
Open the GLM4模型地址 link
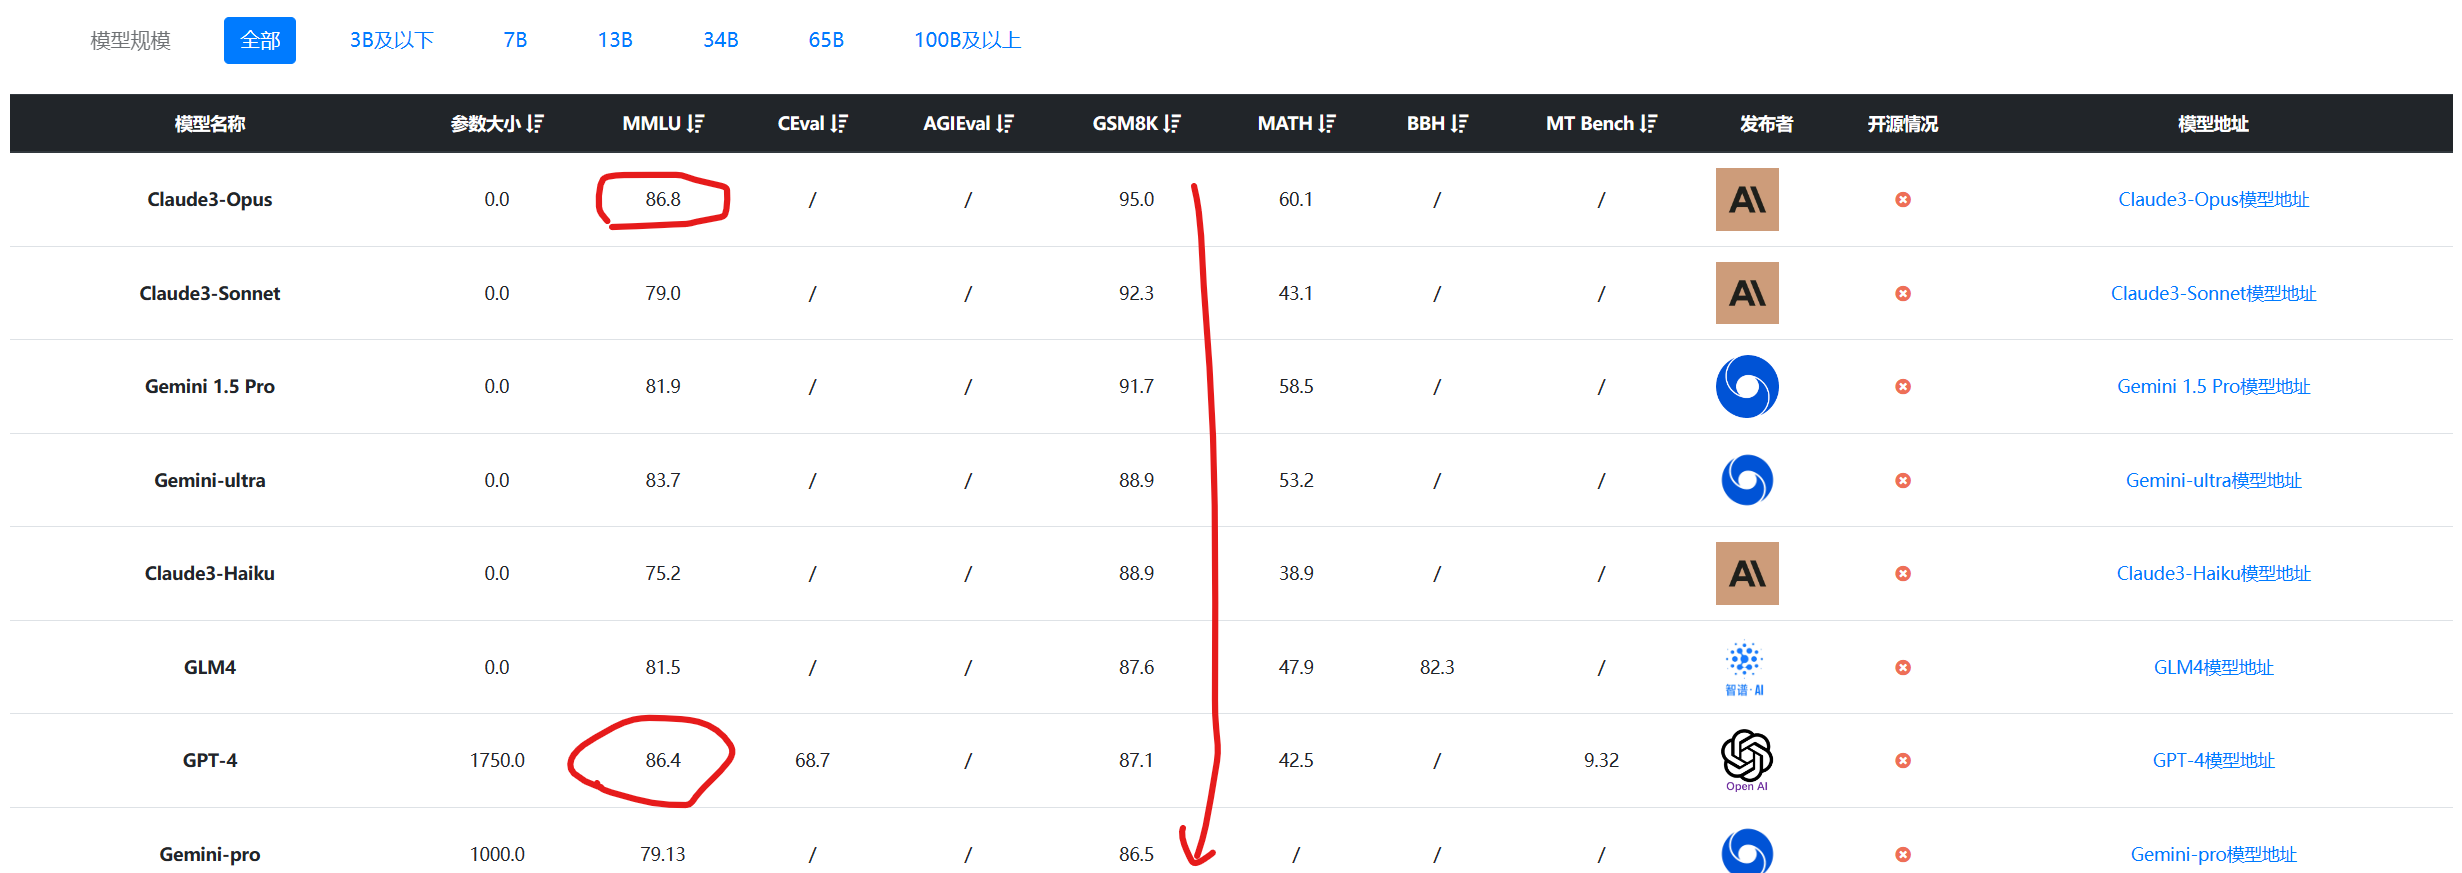2213,667
